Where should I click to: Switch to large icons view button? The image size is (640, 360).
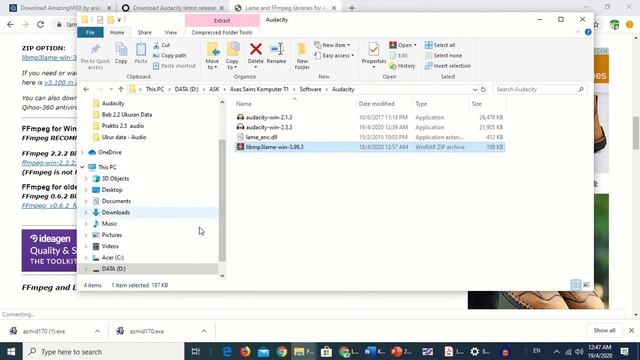[587, 285]
